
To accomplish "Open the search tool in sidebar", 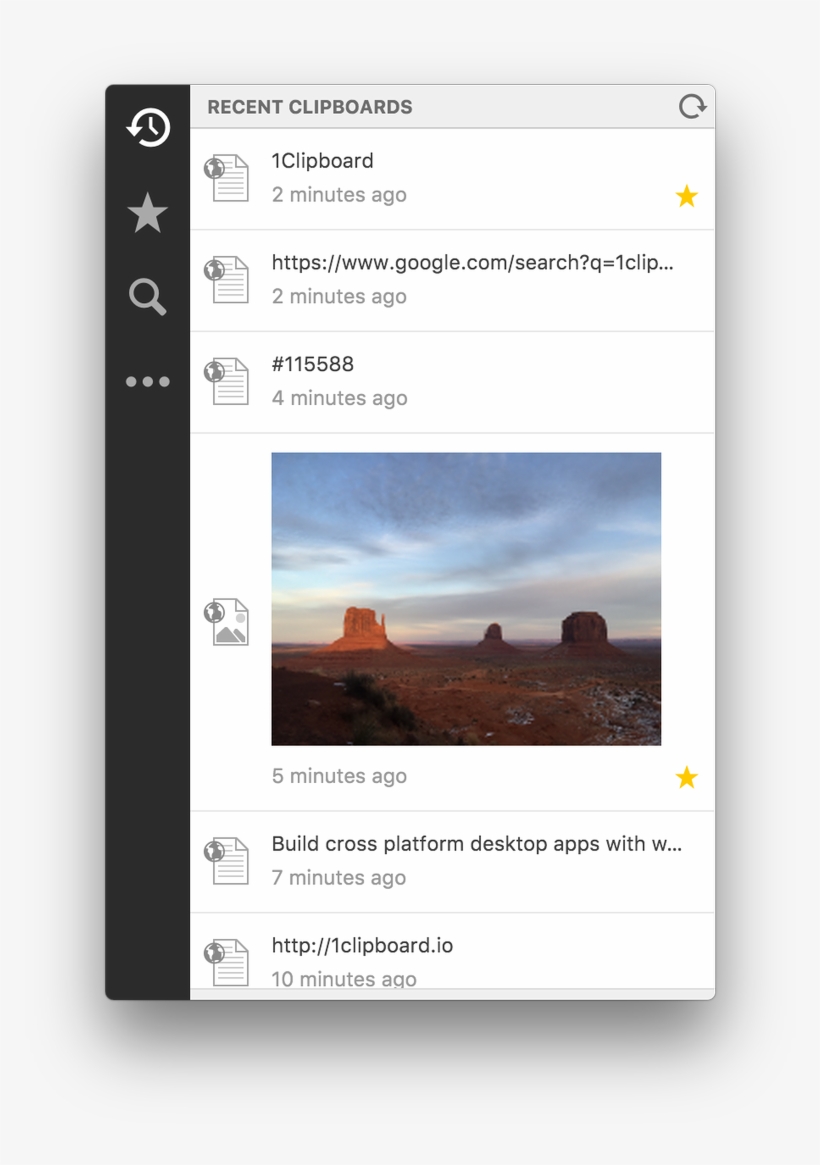I will pos(148,297).
